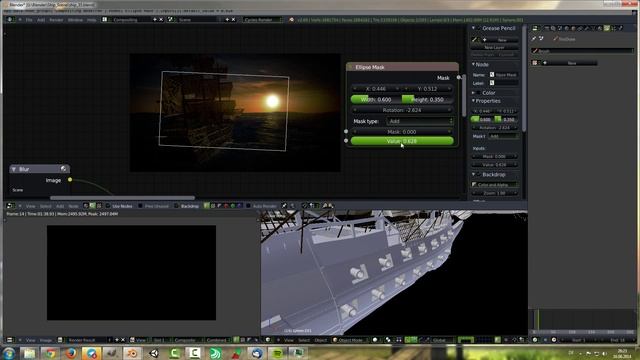The image size is (640, 360).
Task: Open Firefox from the taskbar
Action: pos(71,353)
